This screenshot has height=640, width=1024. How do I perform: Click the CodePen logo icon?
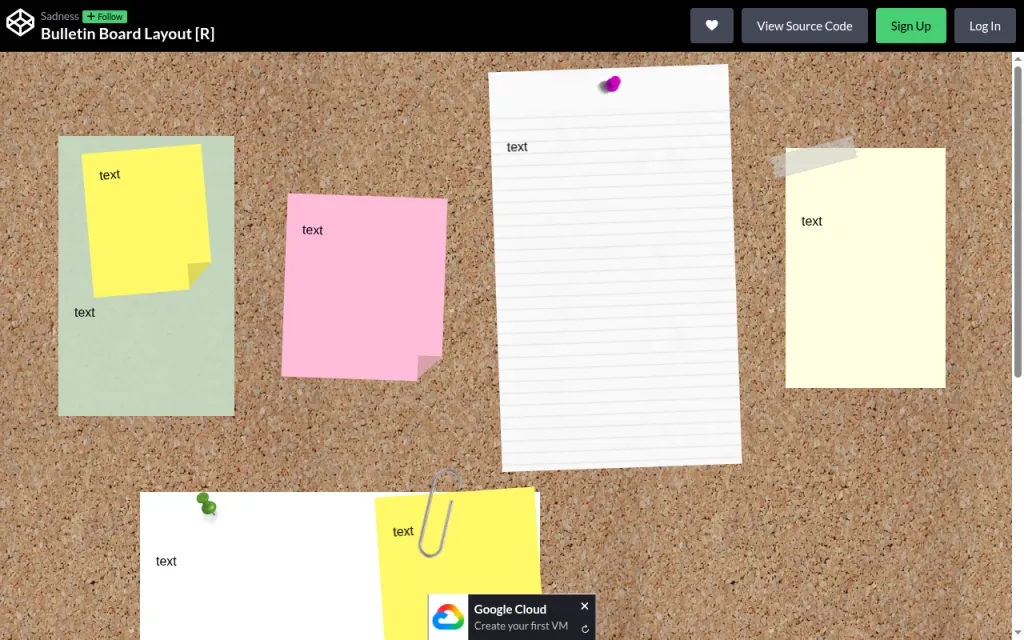click(x=20, y=24)
